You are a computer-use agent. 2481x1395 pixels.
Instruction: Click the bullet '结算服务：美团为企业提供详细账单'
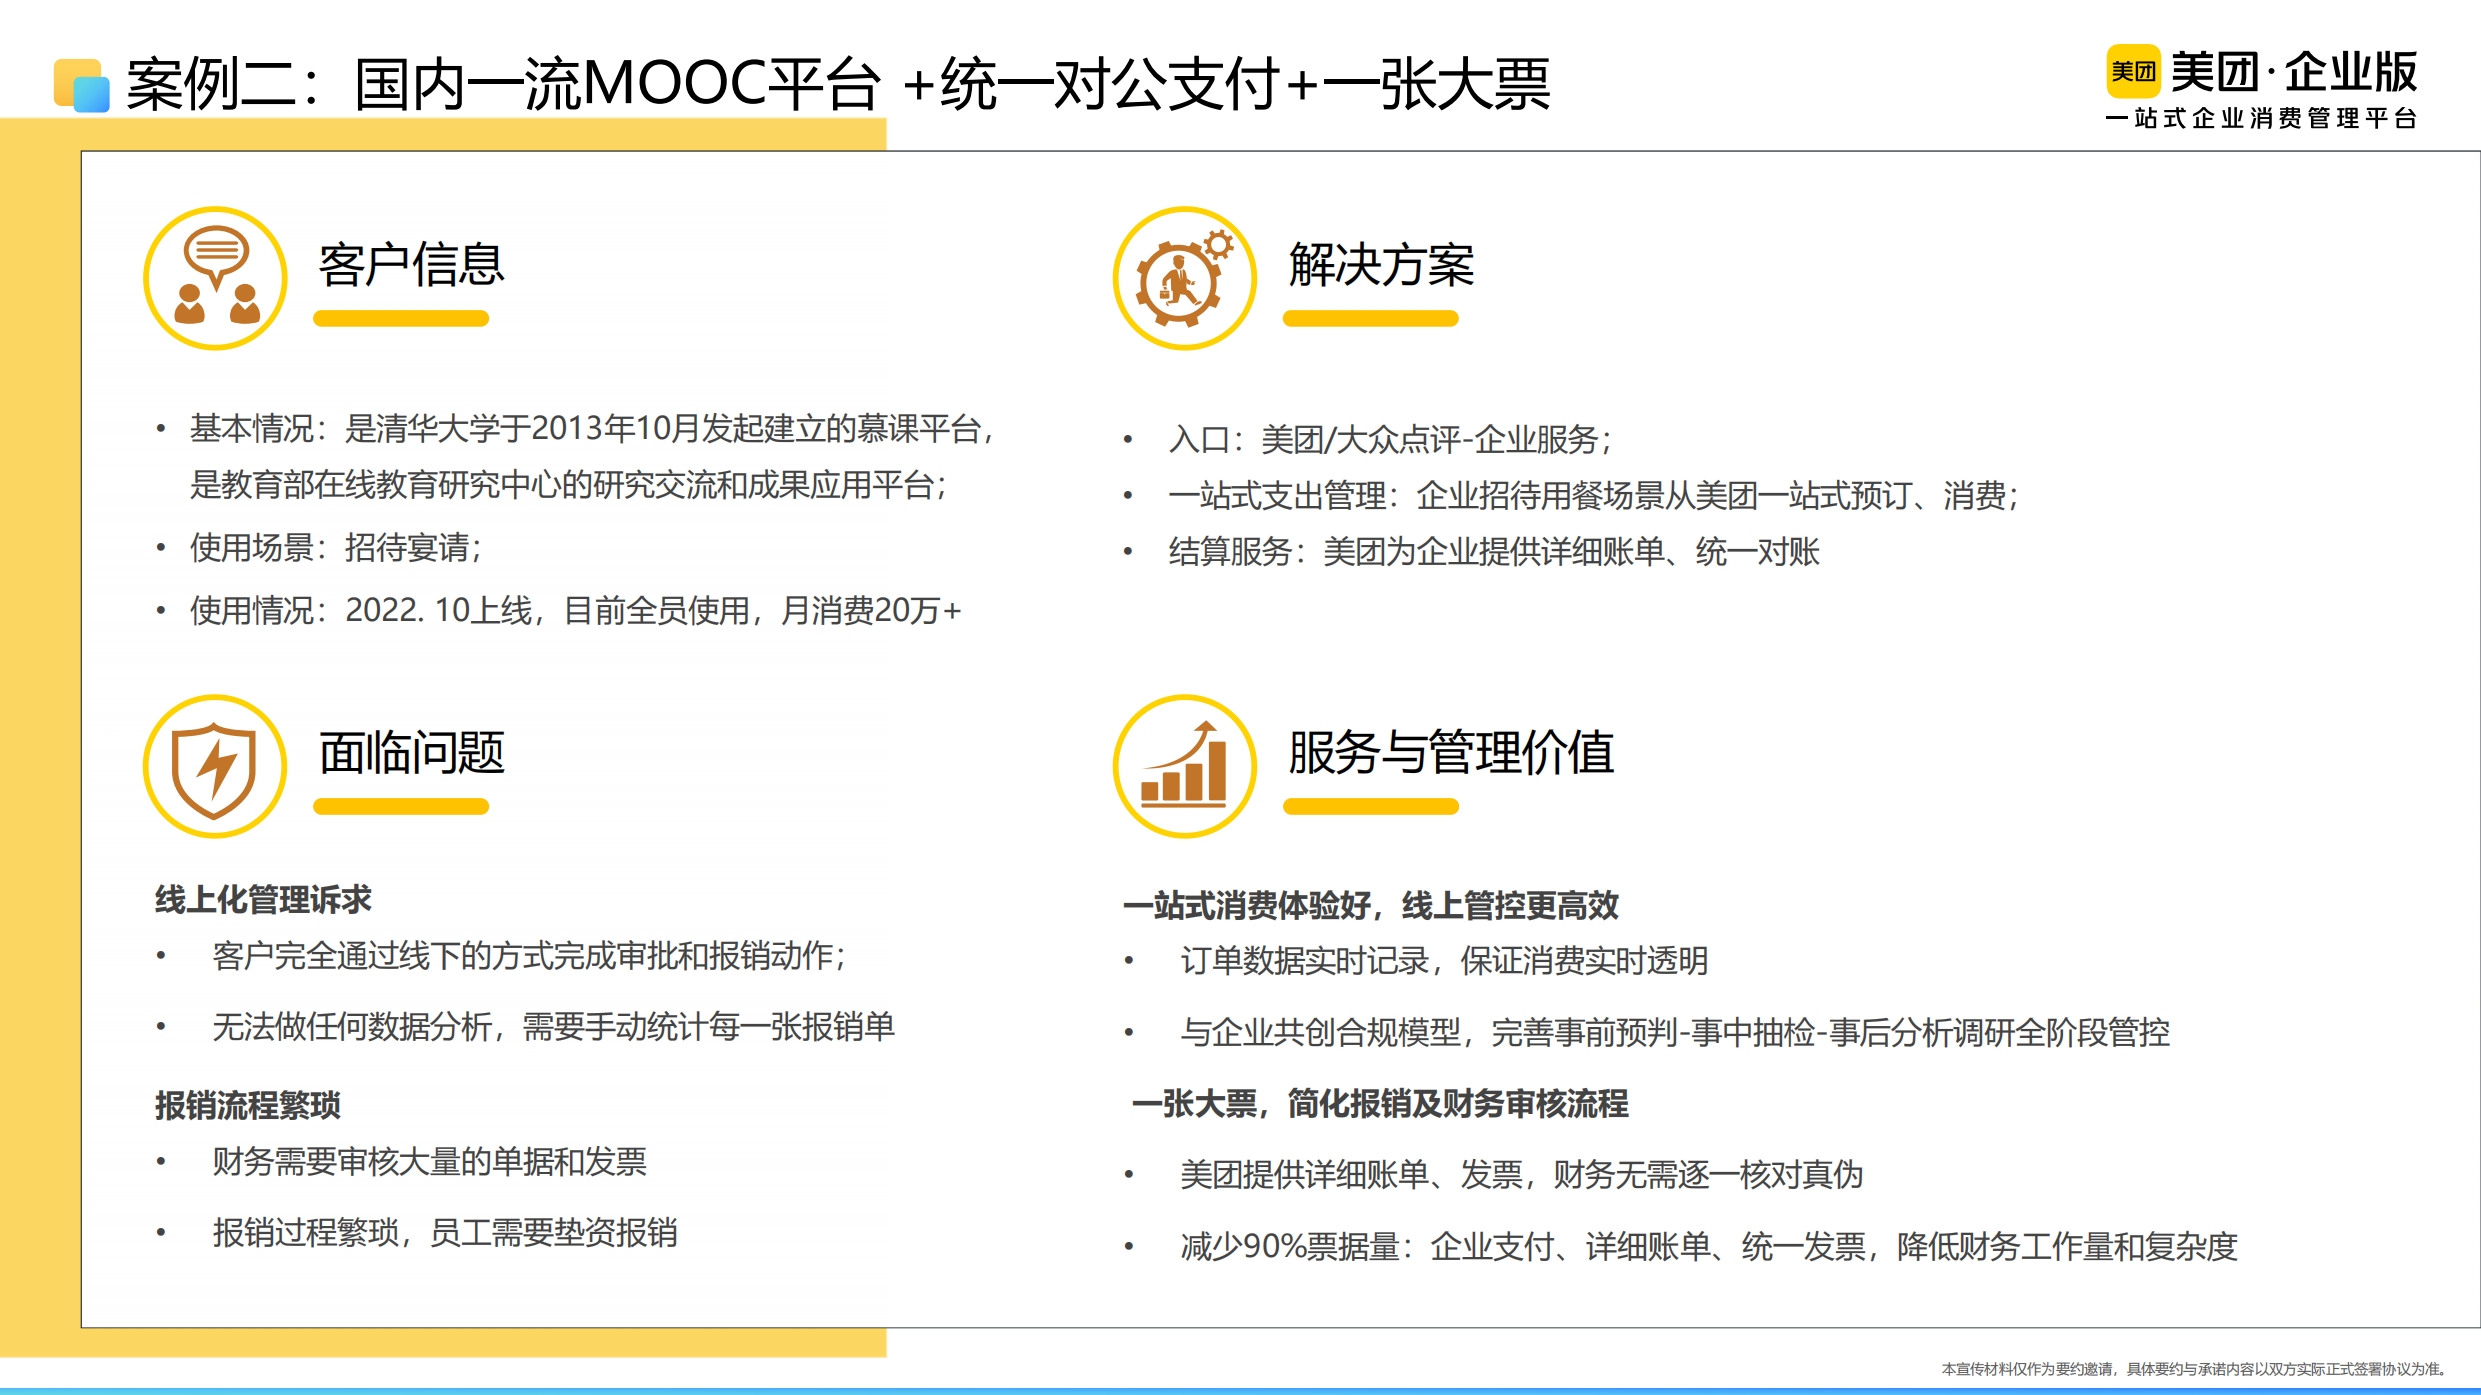pos(1493,552)
